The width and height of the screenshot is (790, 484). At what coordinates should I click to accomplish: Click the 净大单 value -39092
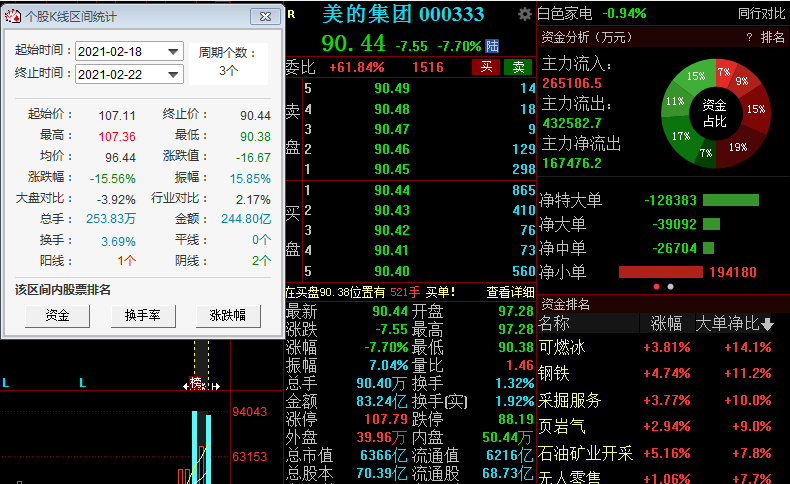pos(674,224)
